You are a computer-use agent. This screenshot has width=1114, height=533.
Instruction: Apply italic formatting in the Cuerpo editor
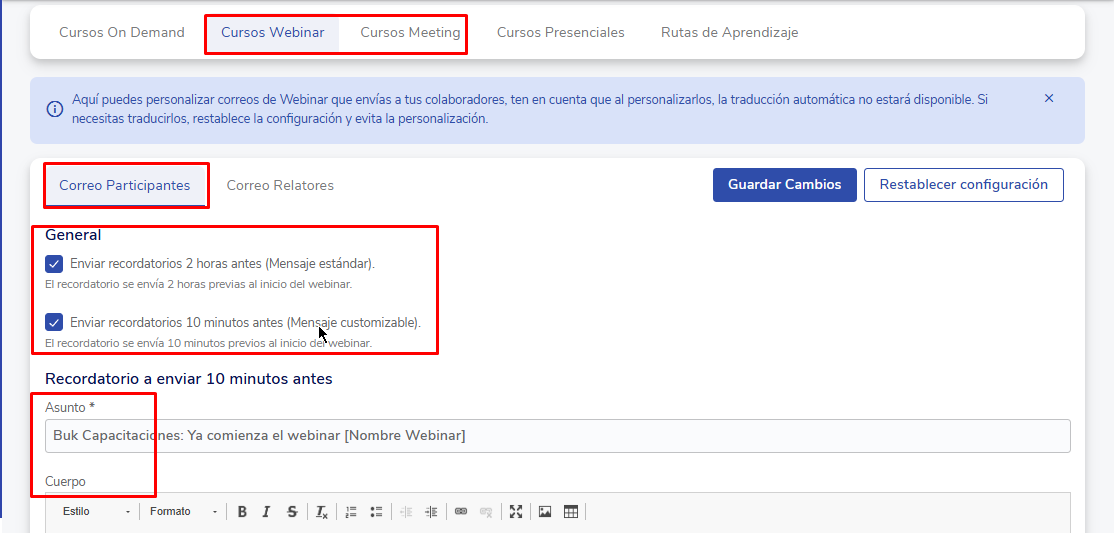(266, 512)
